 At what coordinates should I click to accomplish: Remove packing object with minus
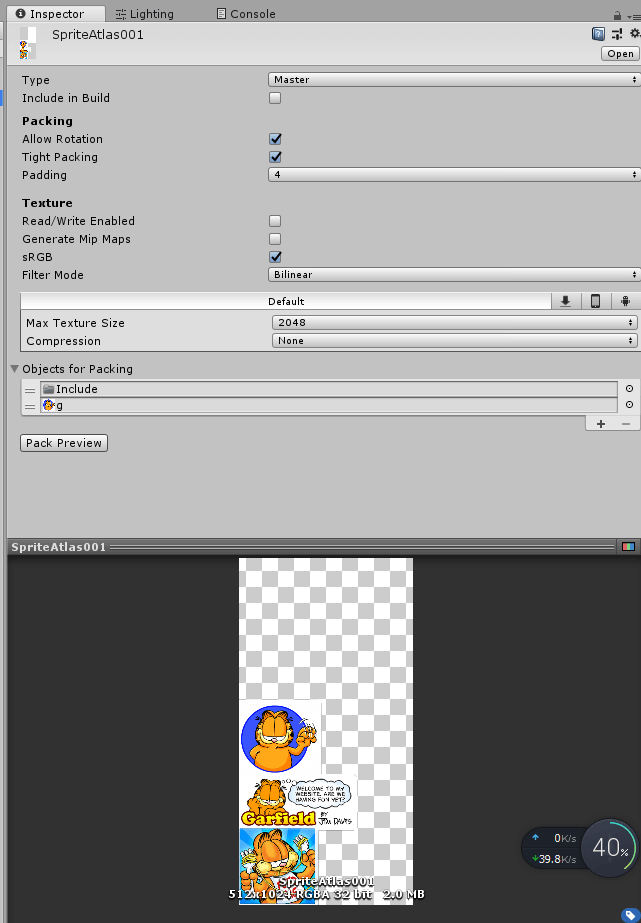coord(626,424)
